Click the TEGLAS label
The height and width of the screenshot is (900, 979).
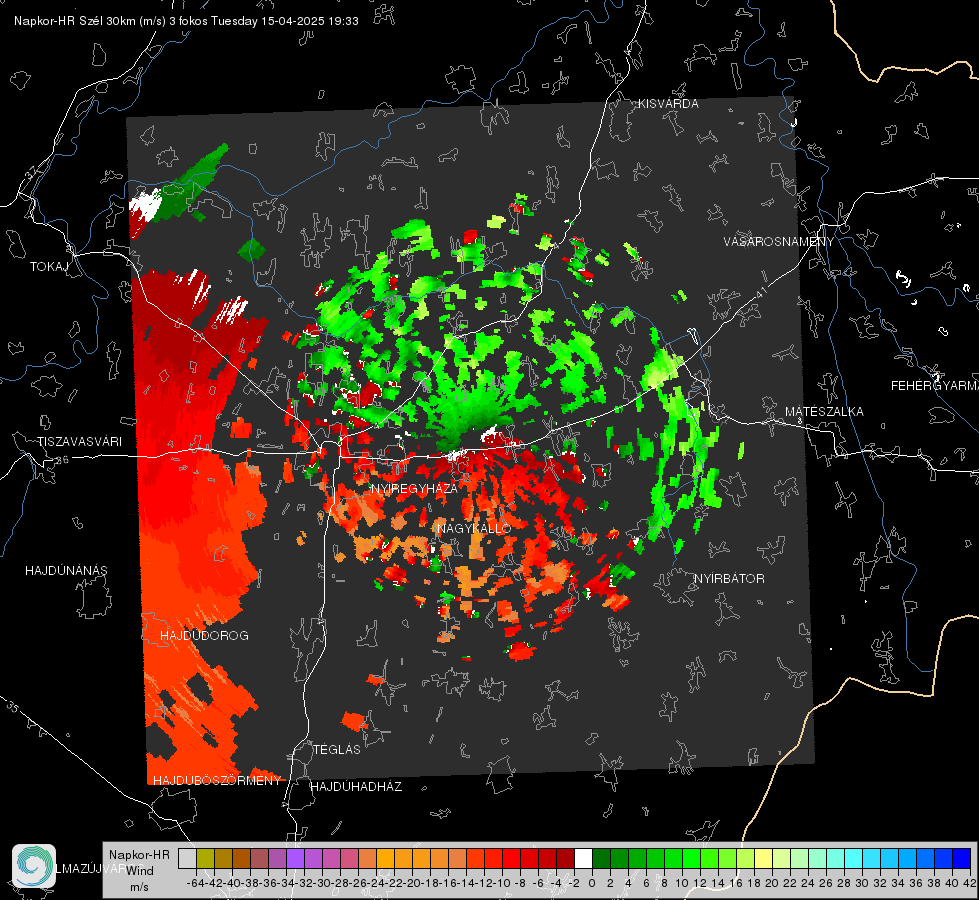tap(337, 750)
